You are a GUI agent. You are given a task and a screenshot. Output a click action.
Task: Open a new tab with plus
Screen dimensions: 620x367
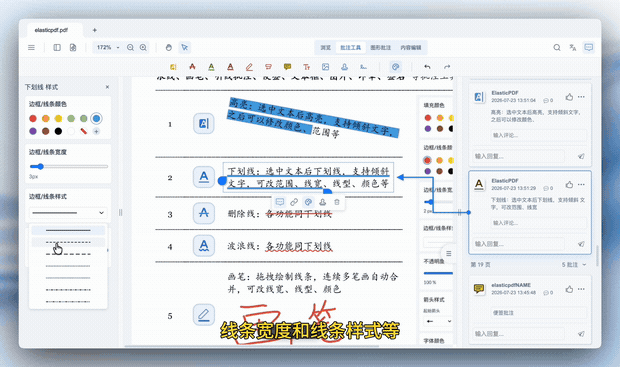pos(95,30)
